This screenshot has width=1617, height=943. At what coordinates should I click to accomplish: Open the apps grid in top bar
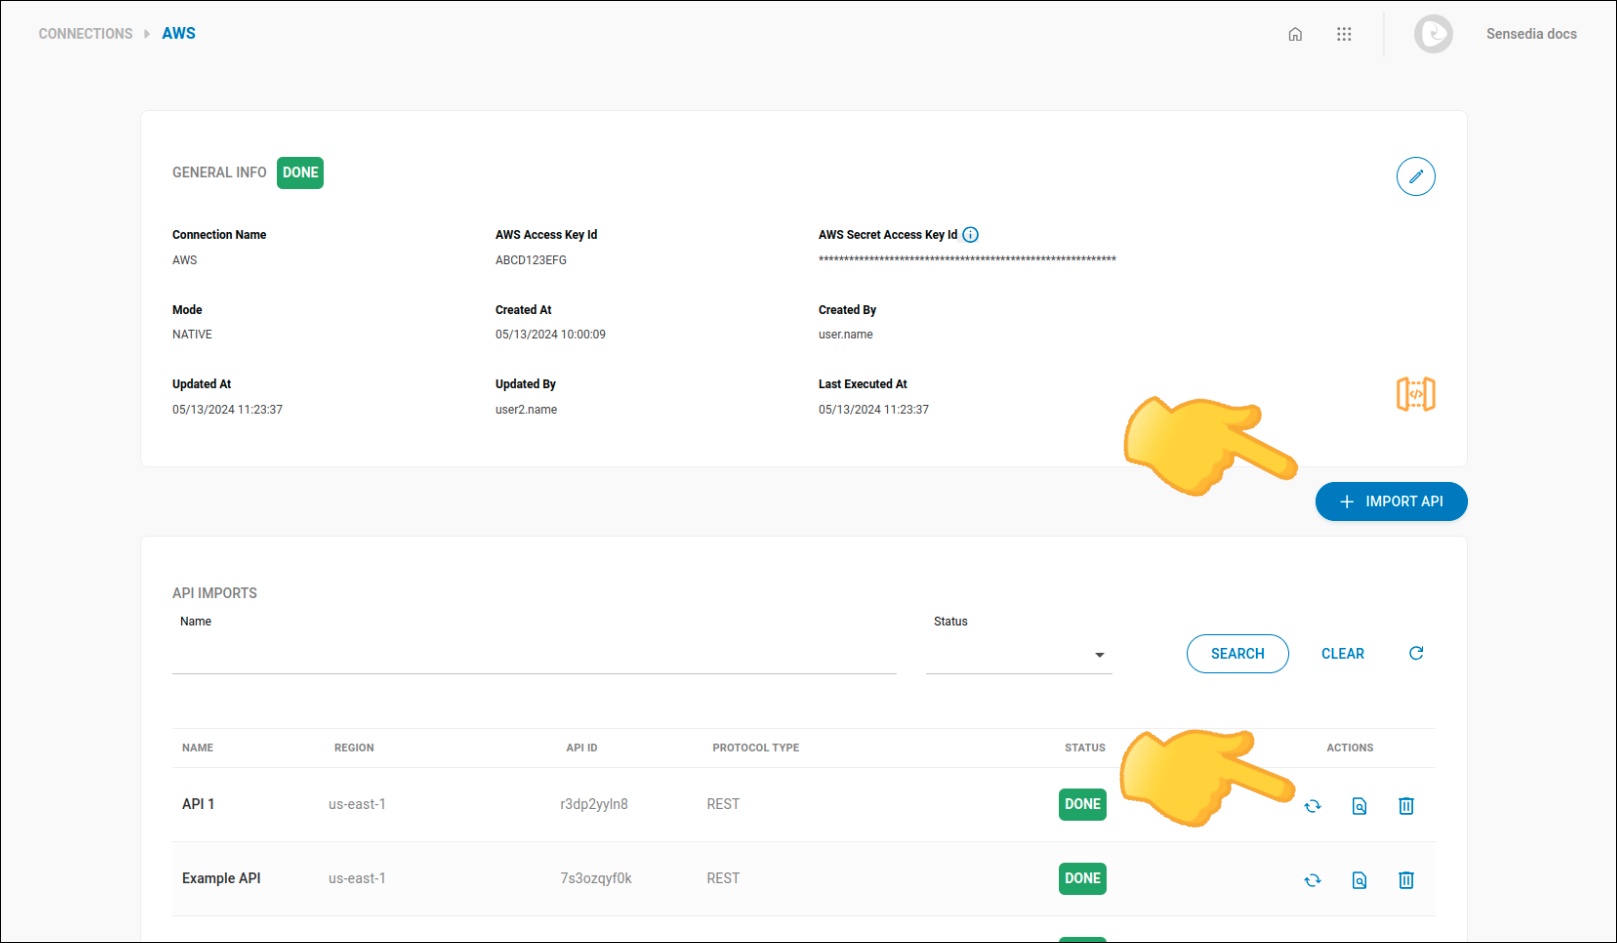(1344, 33)
